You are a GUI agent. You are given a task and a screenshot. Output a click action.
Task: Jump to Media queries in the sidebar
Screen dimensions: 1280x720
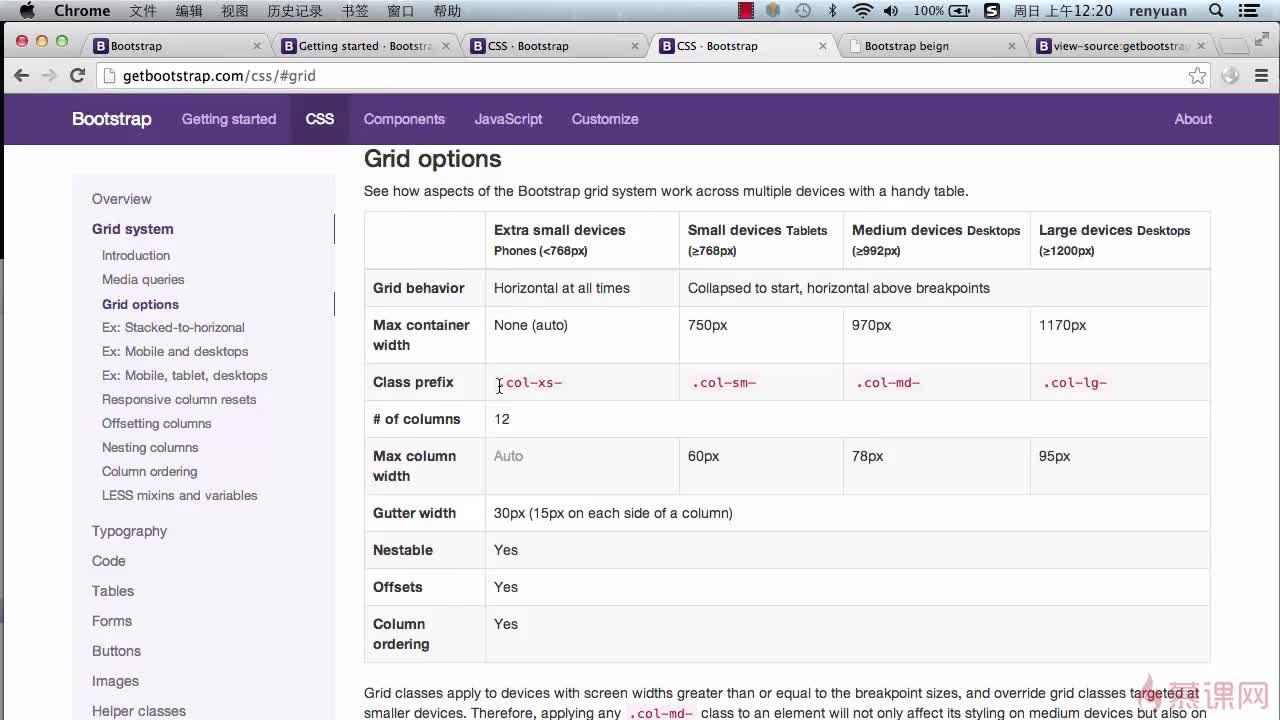[x=143, y=279]
